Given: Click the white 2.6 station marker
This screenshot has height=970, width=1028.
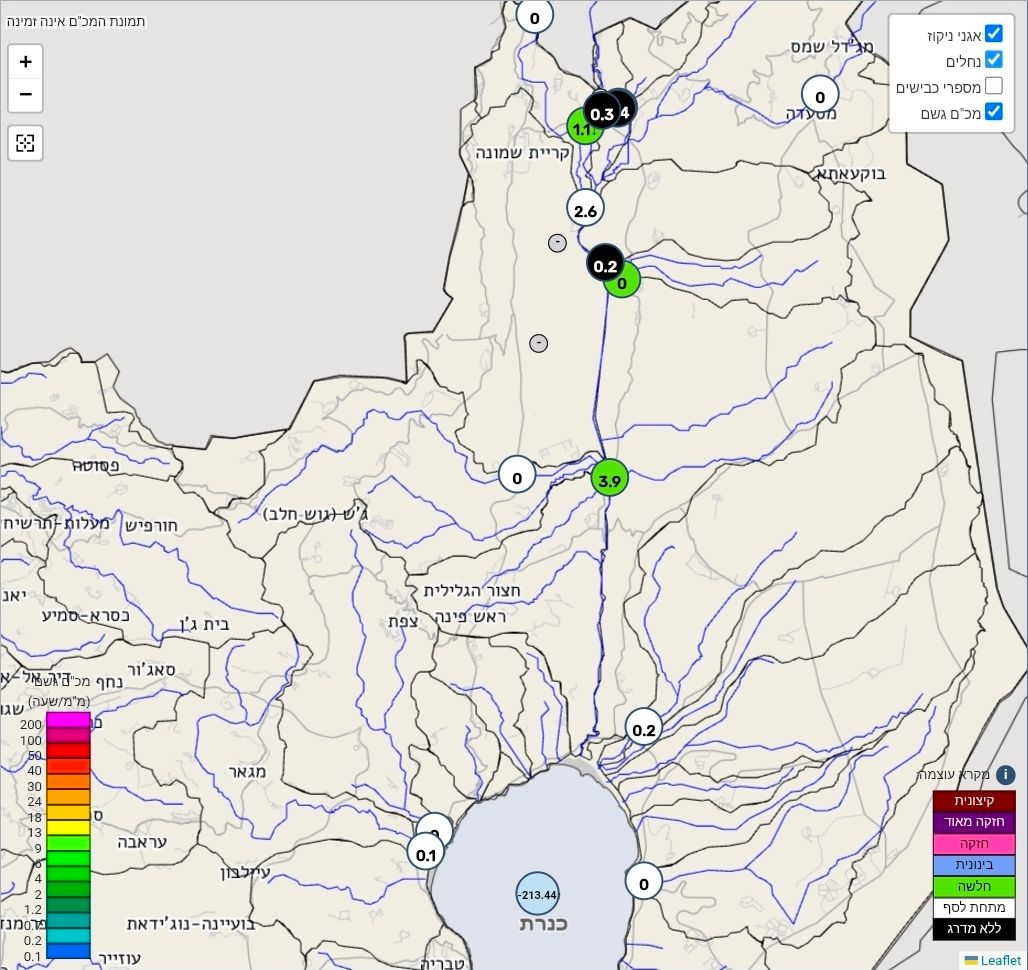Looking at the screenshot, I should coord(586,210).
